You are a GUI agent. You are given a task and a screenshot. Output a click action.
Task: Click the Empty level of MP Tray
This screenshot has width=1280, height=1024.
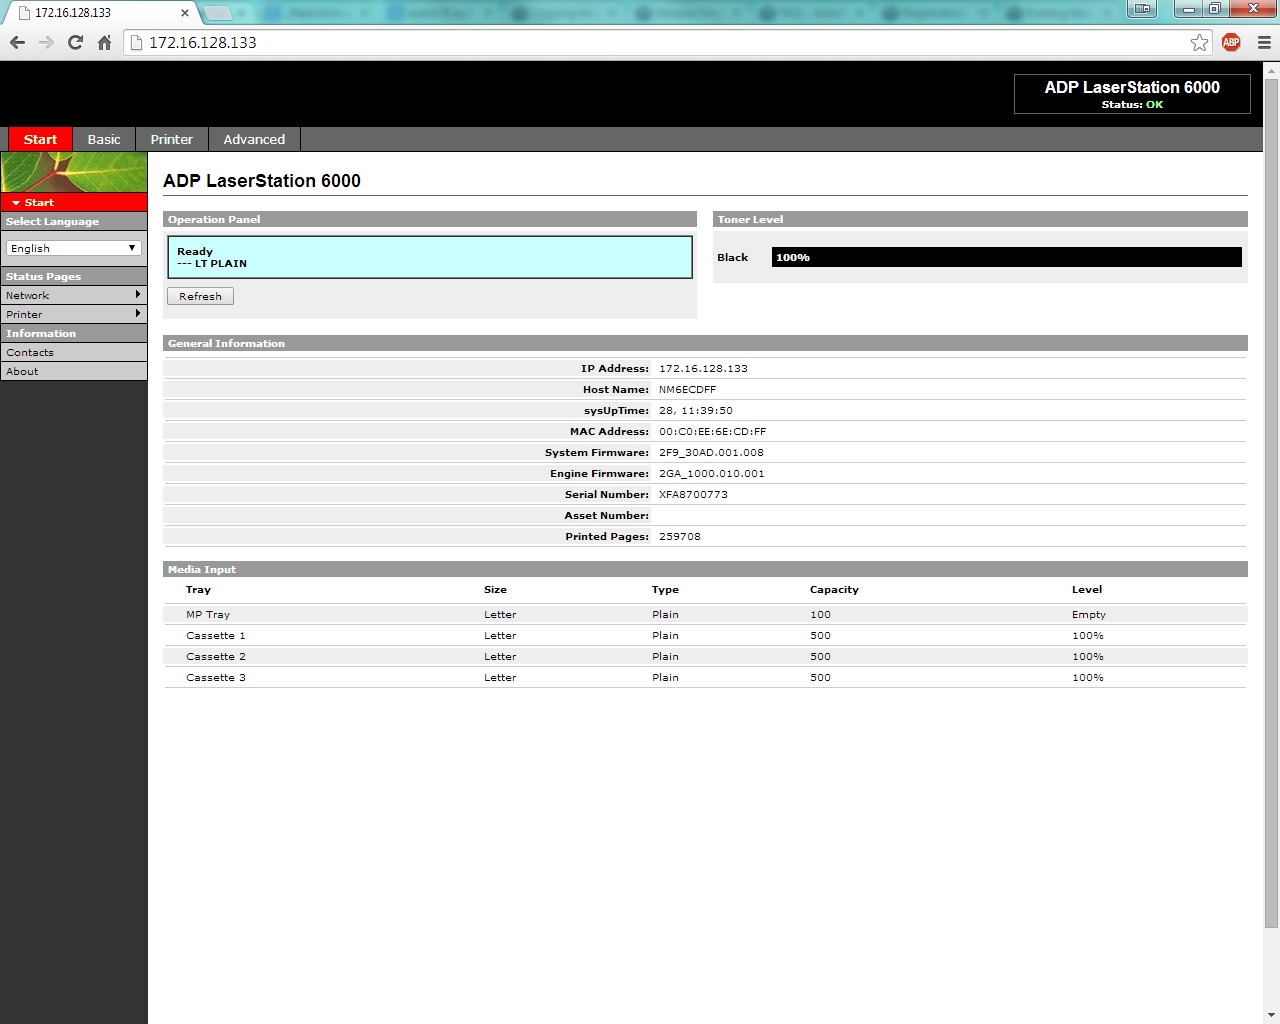[1089, 614]
